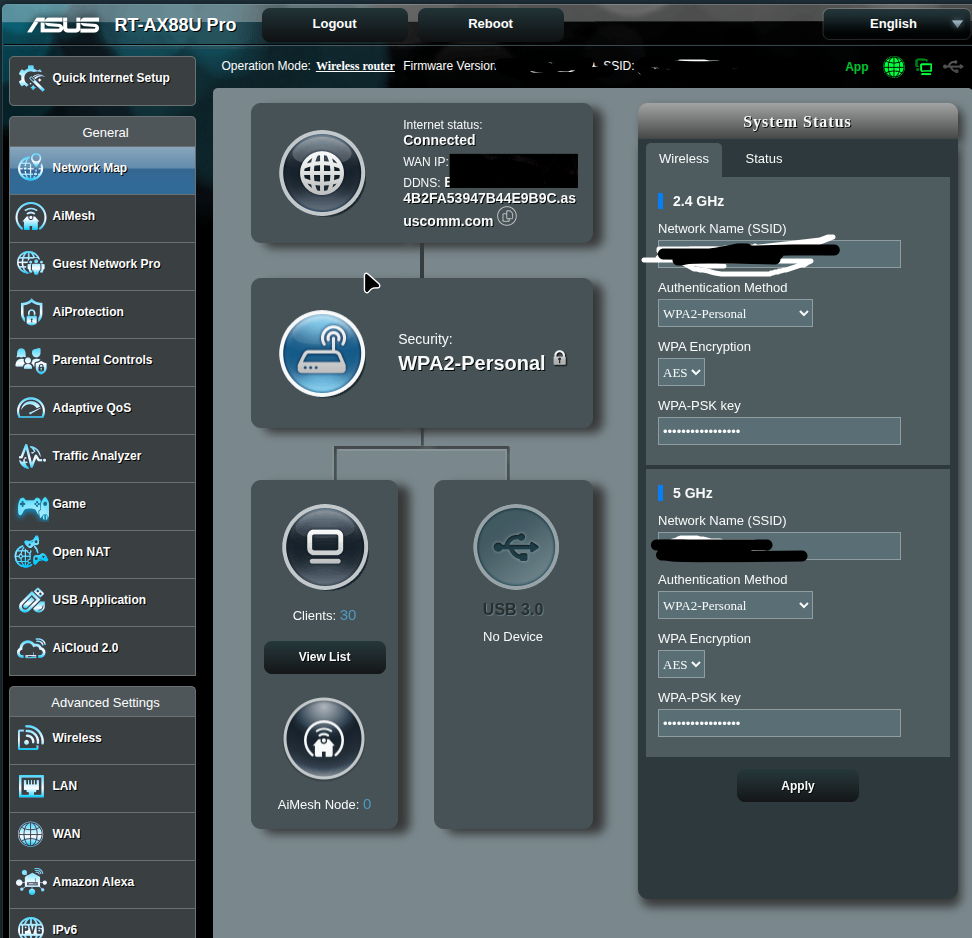Click the Quick Internet Setup icon
972x938 pixels.
click(31, 78)
